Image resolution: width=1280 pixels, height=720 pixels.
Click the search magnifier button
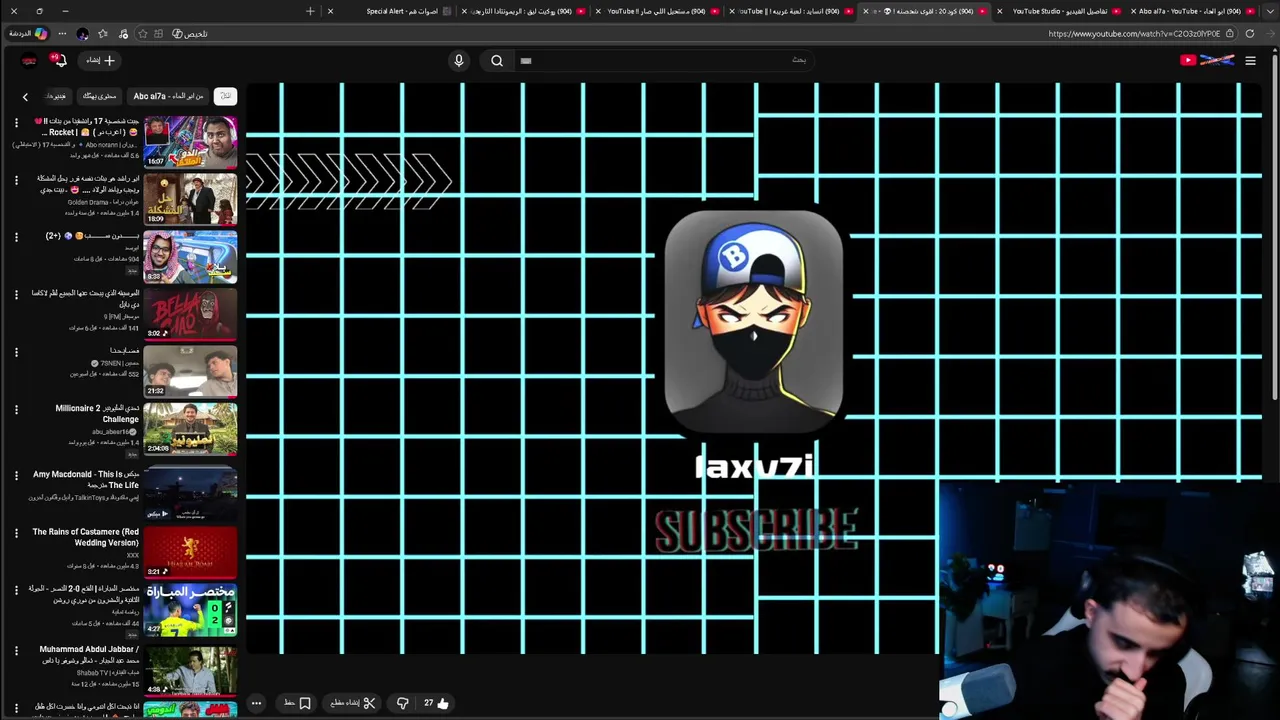(x=497, y=60)
